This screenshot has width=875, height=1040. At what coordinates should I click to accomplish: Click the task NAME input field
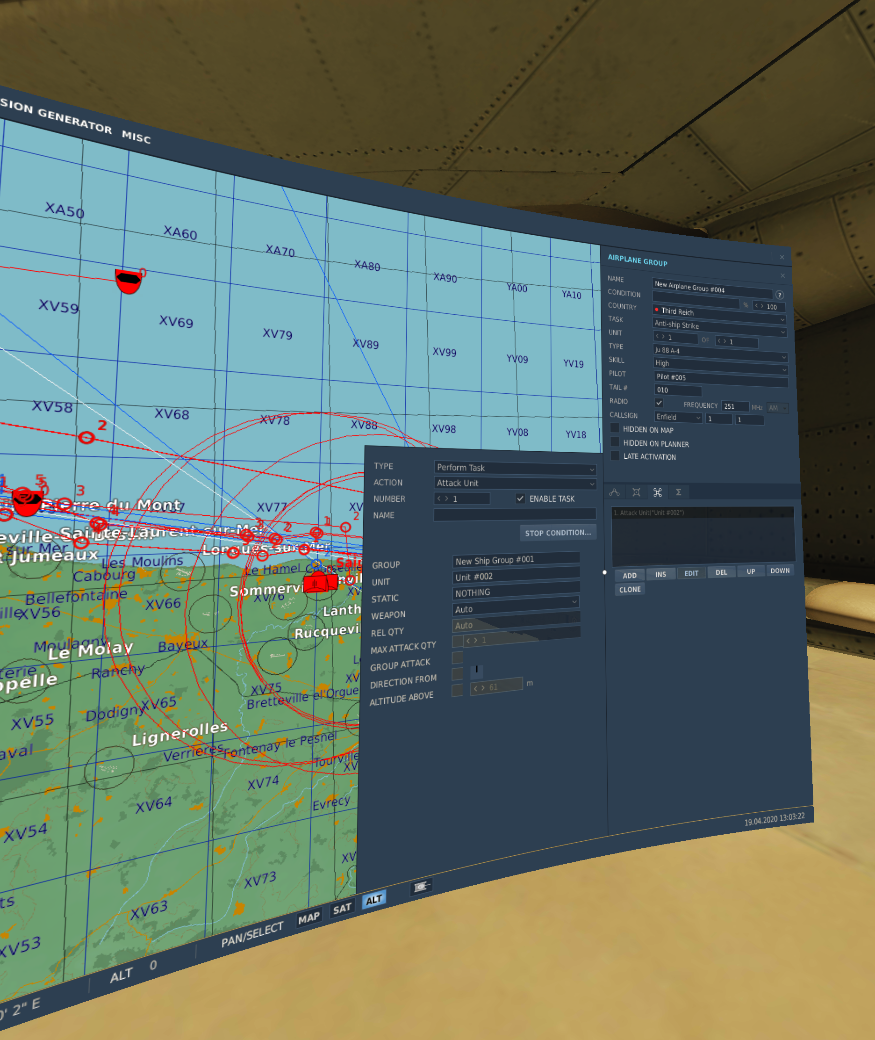[515, 514]
